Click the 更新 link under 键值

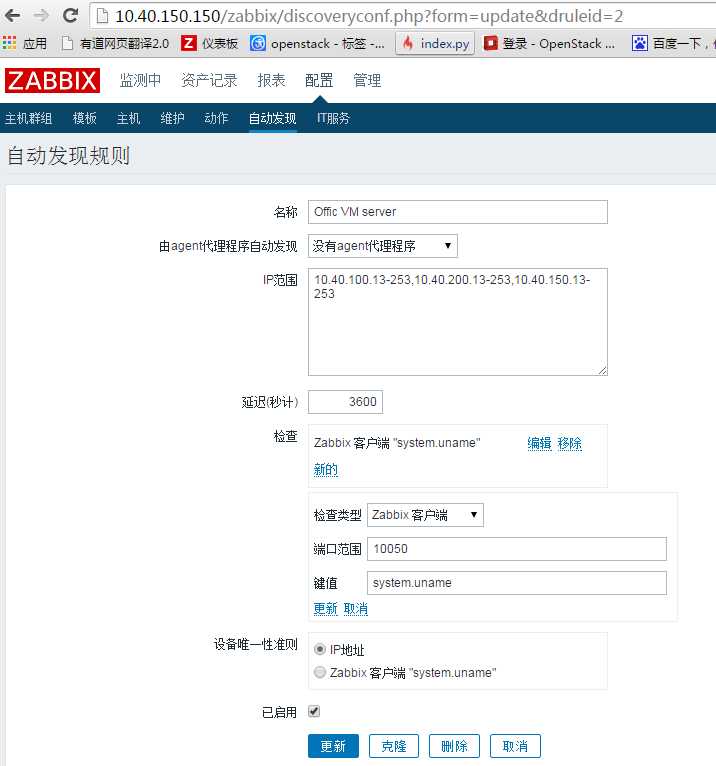coord(325,609)
